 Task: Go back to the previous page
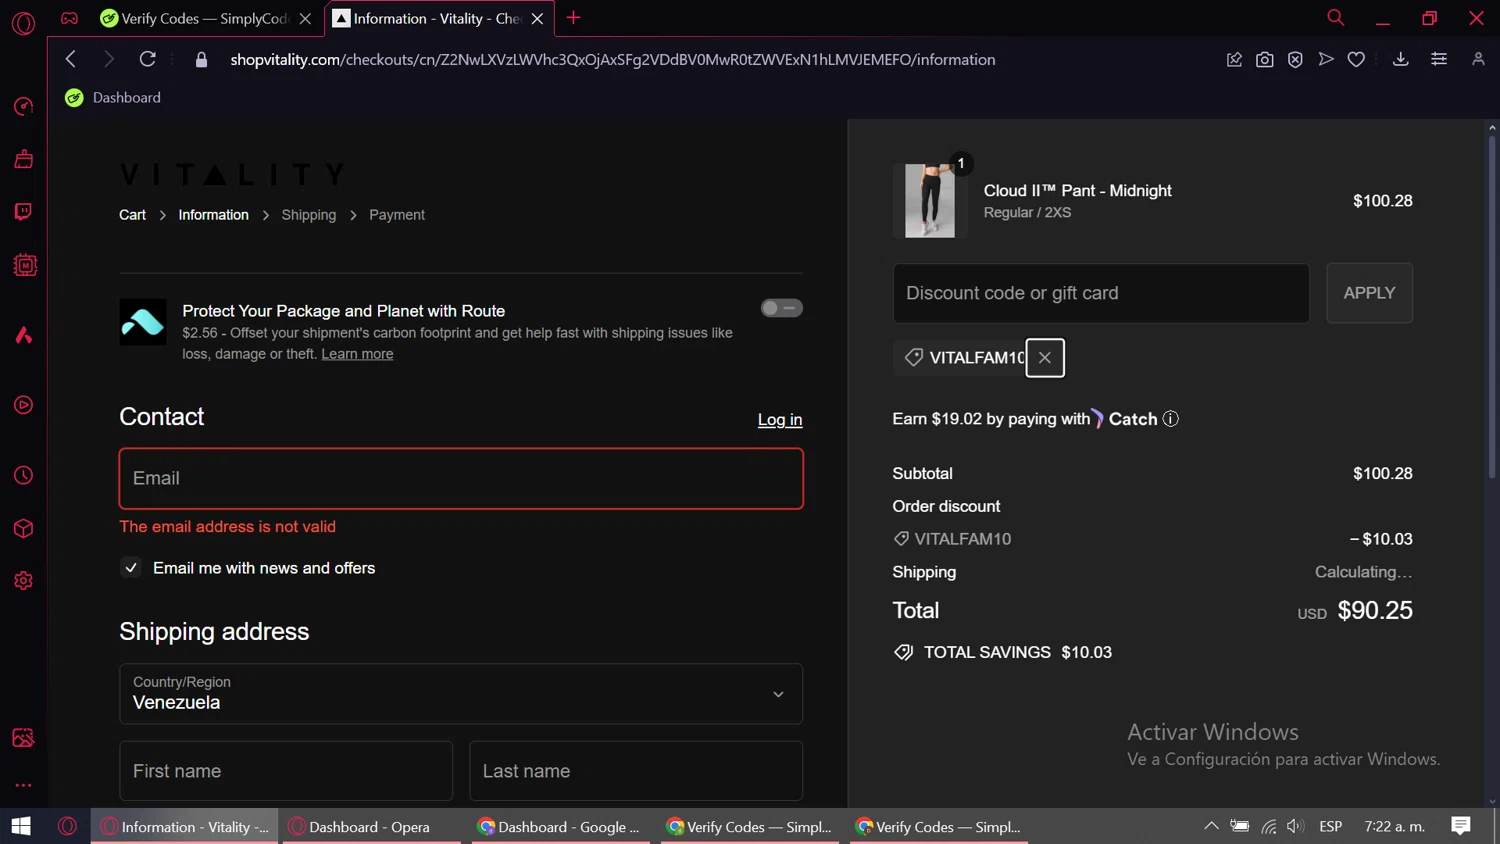point(70,59)
